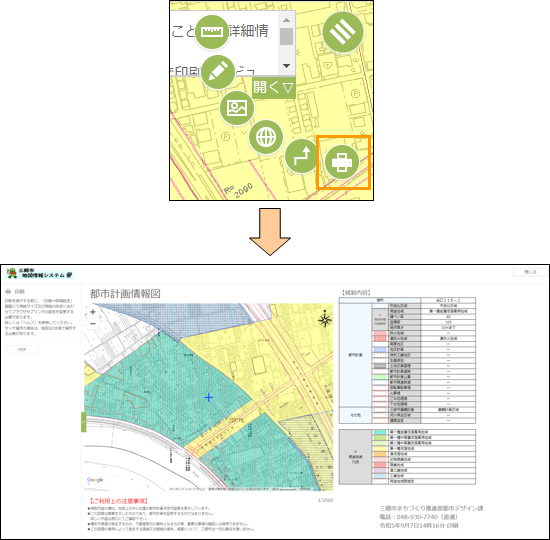
Task: Click the small print icon beside 印刷
Action: point(8,292)
